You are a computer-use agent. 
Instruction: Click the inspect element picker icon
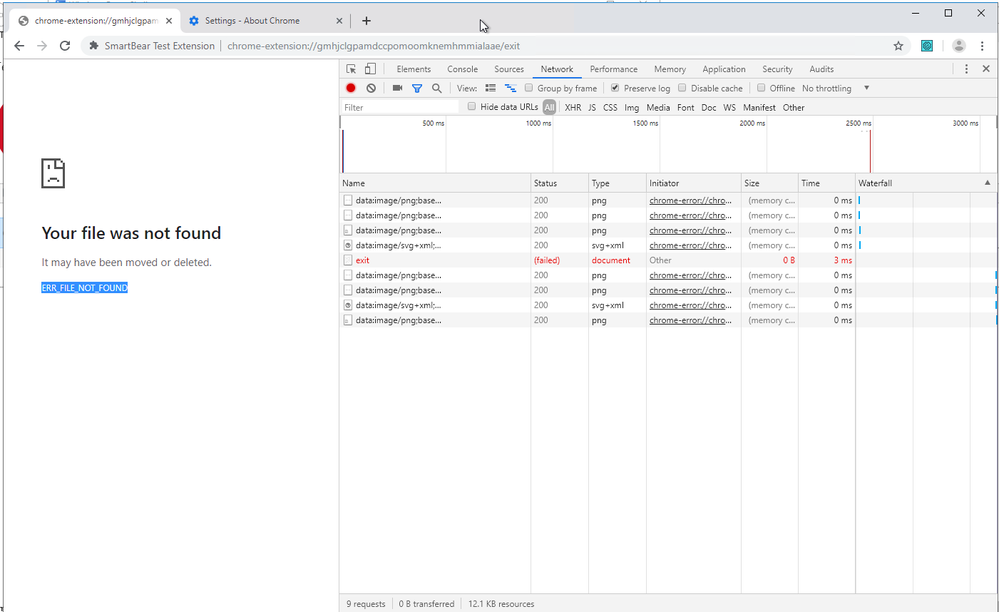coord(351,69)
